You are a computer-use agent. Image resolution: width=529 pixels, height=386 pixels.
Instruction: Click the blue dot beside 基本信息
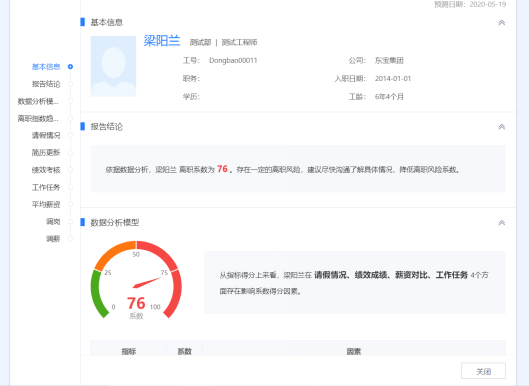[70, 66]
